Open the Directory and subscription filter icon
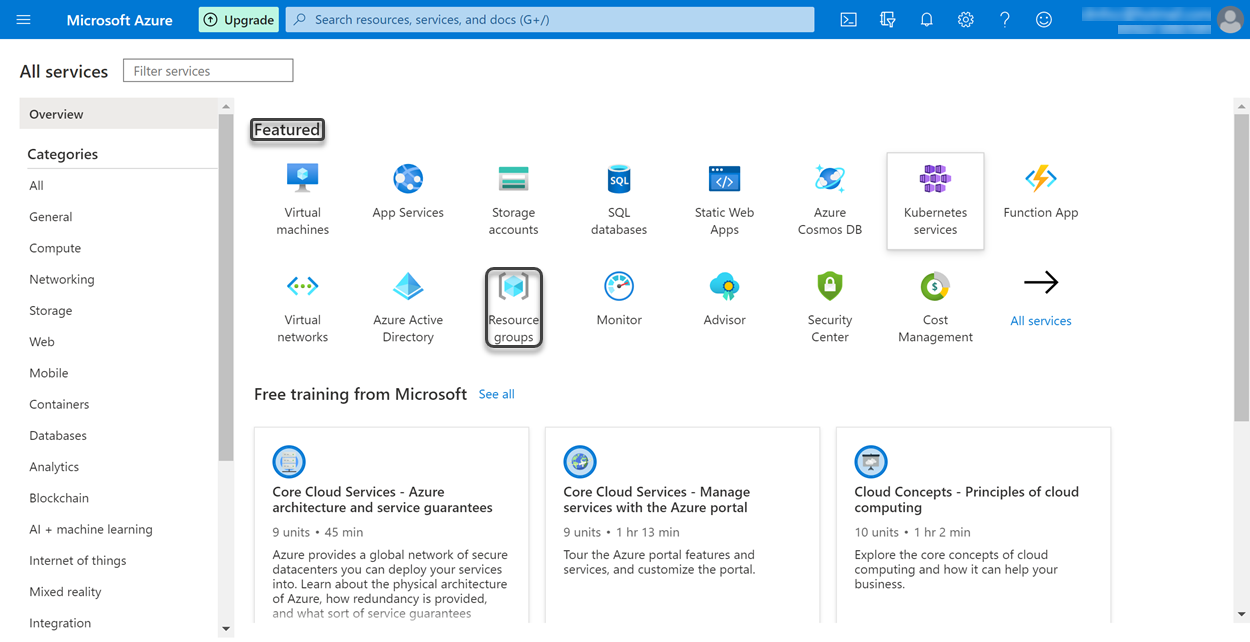The height and width of the screenshot is (642, 1250). [887, 20]
